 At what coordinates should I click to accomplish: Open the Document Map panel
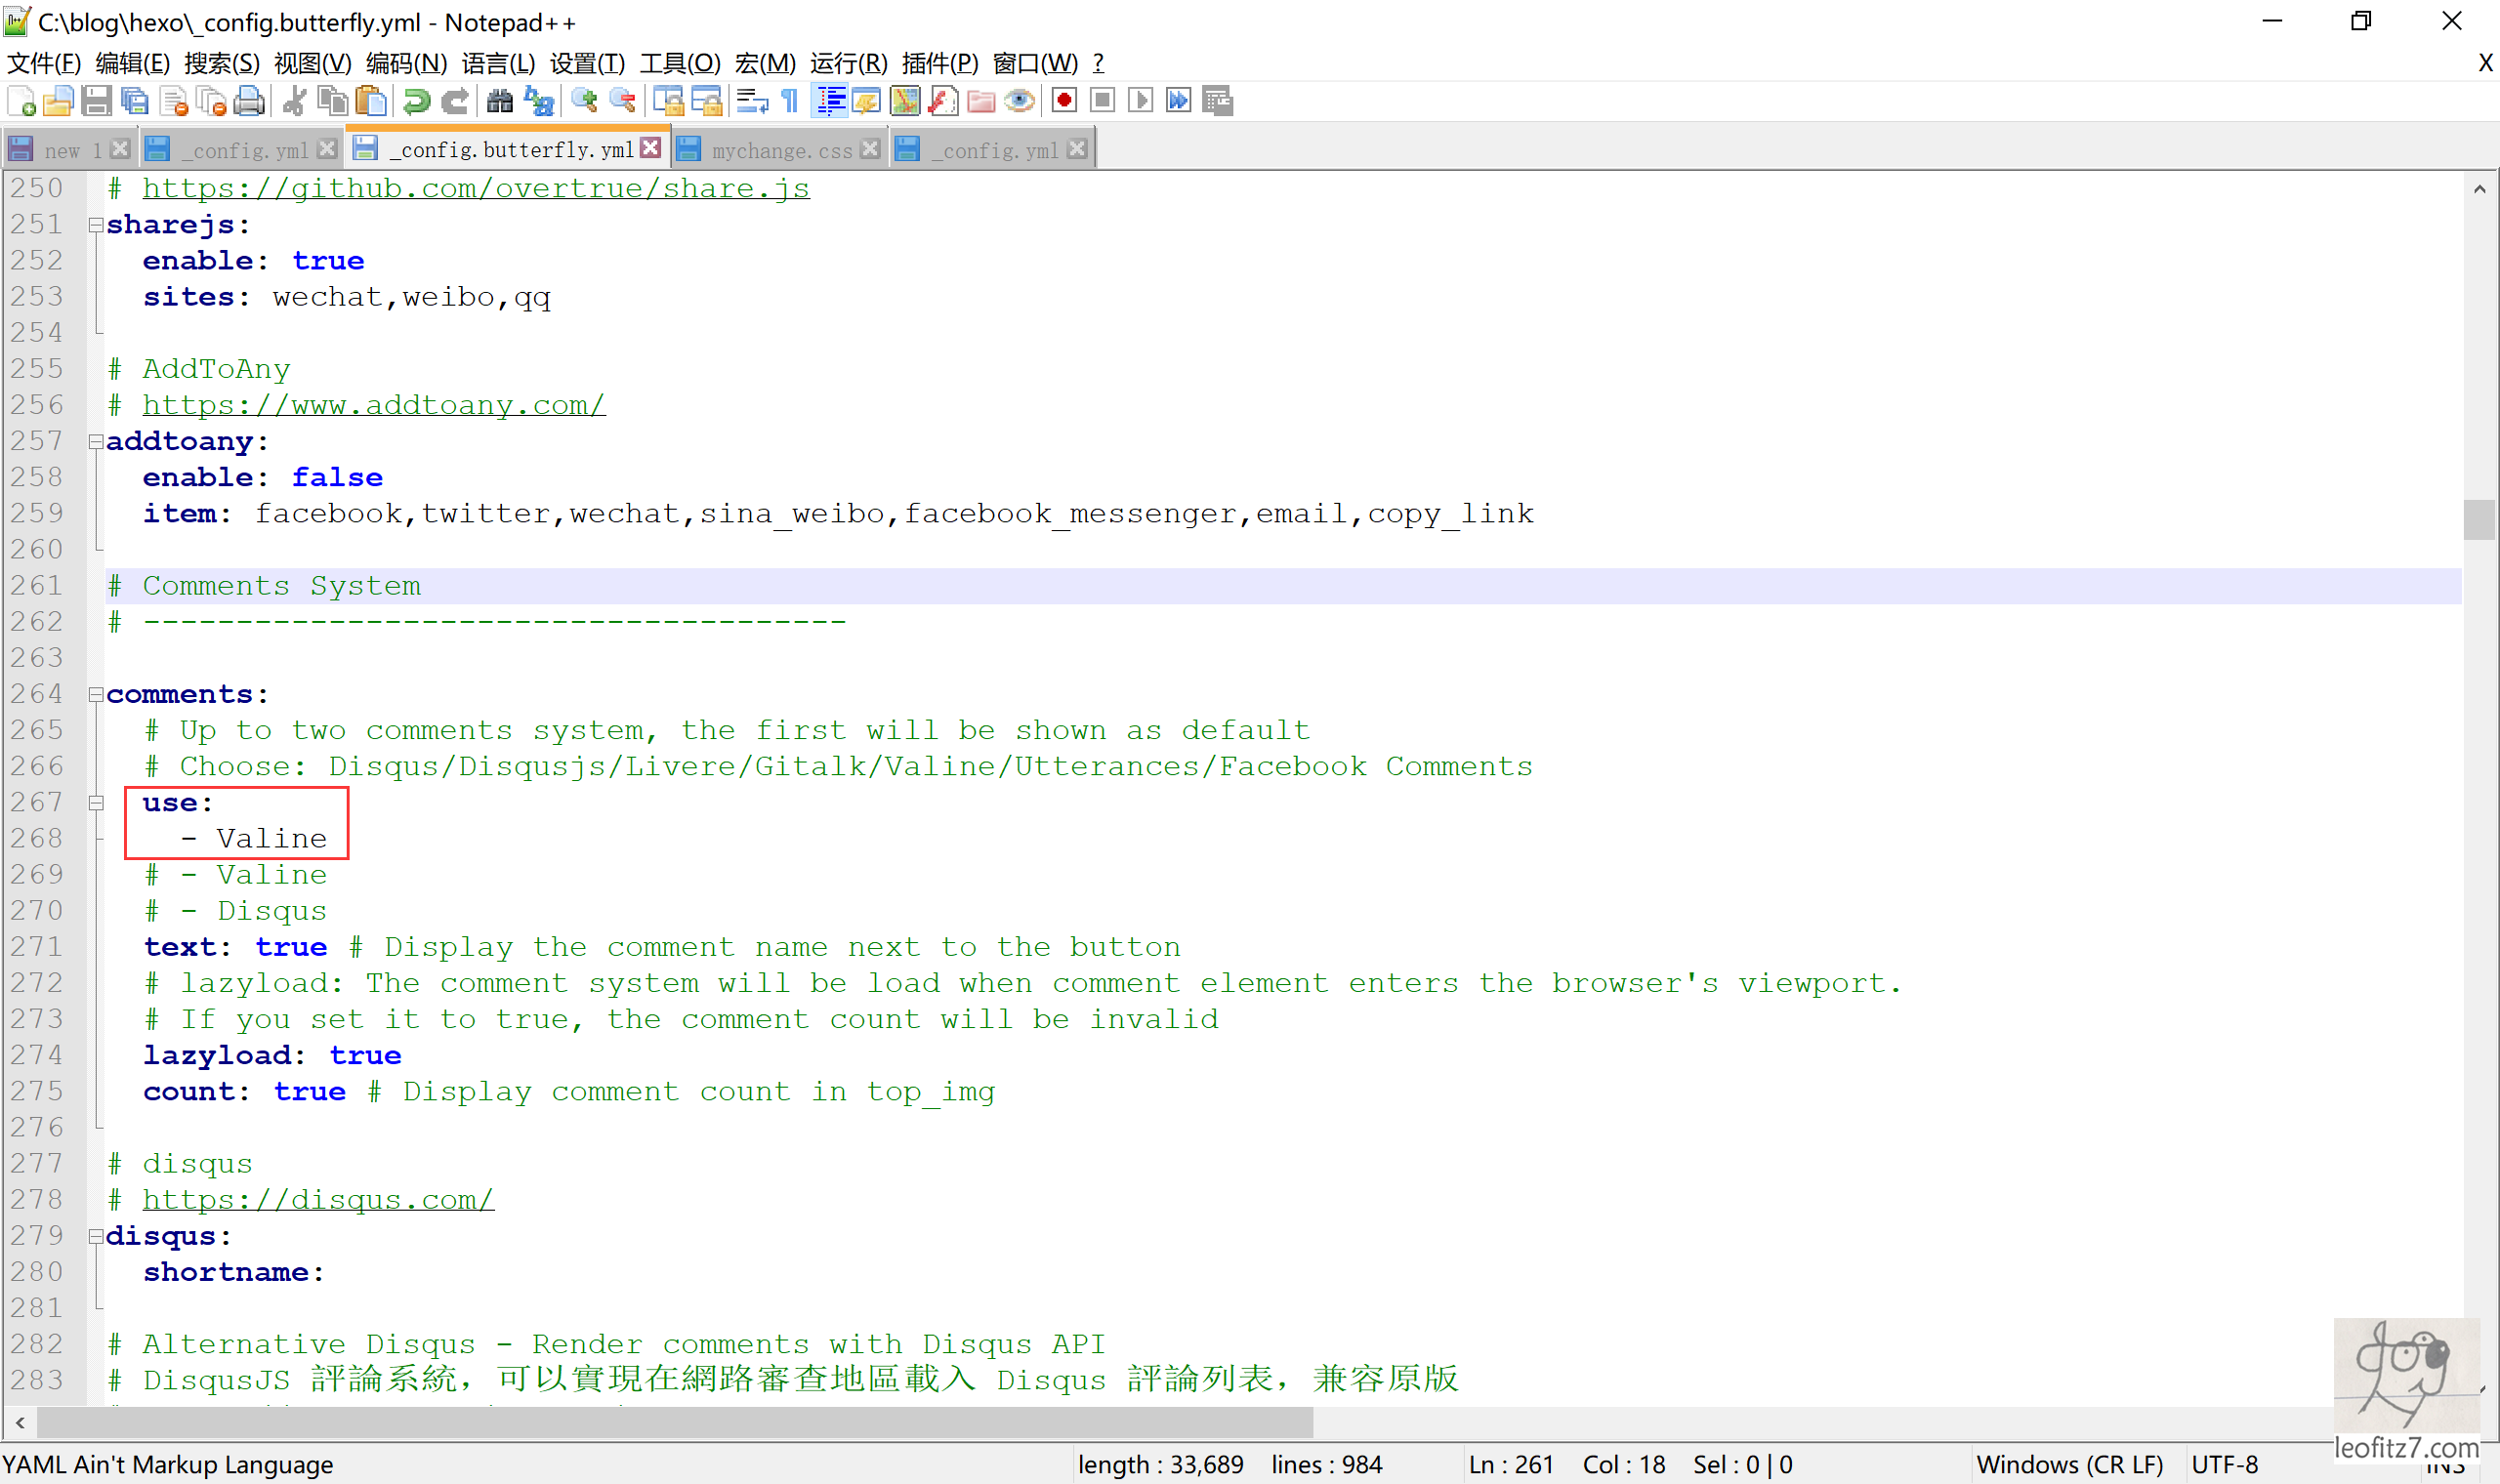click(903, 100)
